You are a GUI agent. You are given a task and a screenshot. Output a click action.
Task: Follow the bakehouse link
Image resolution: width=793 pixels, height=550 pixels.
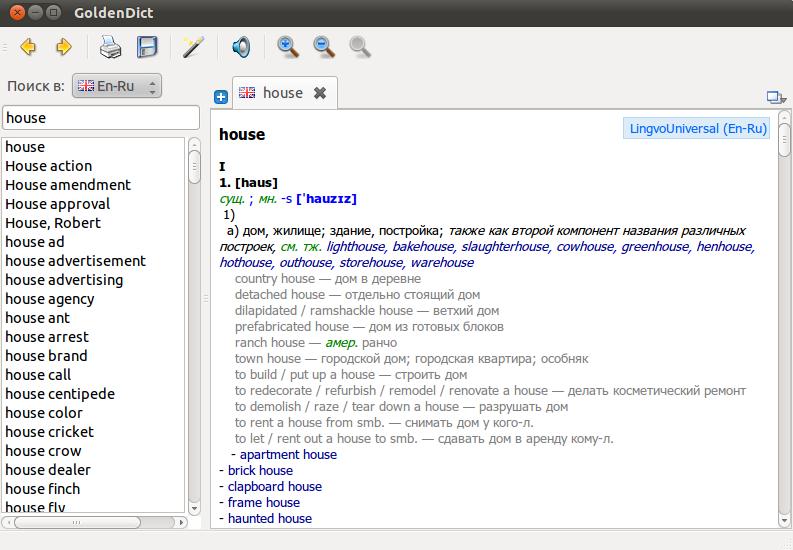click(x=423, y=247)
